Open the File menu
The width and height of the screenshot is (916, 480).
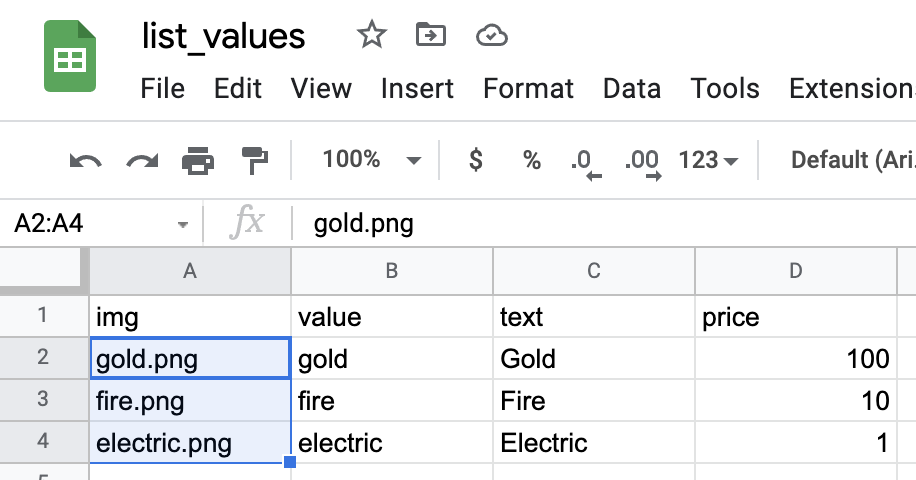(x=163, y=88)
